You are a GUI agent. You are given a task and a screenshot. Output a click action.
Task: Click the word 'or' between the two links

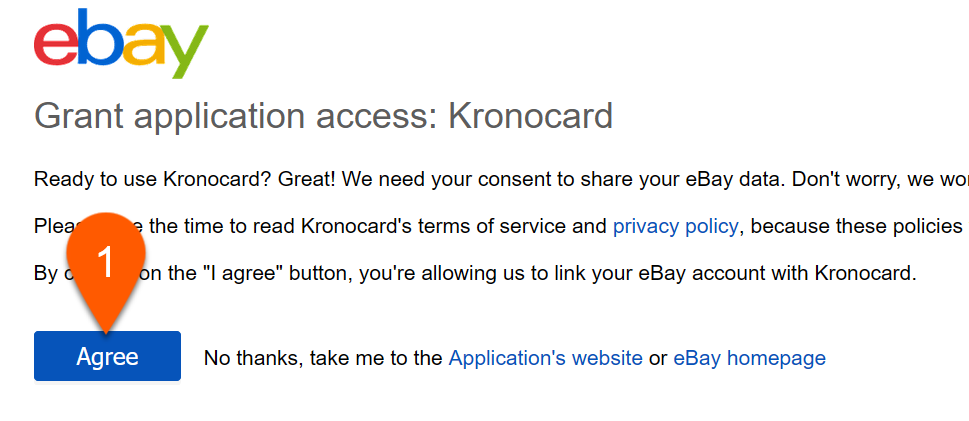click(658, 359)
